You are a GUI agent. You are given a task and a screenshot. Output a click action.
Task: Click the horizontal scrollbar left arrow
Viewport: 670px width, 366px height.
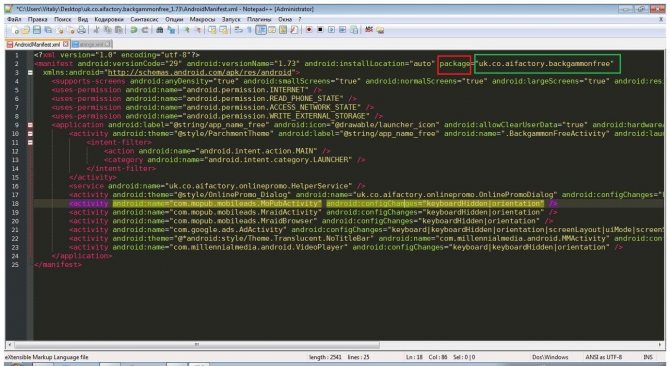[9, 344]
